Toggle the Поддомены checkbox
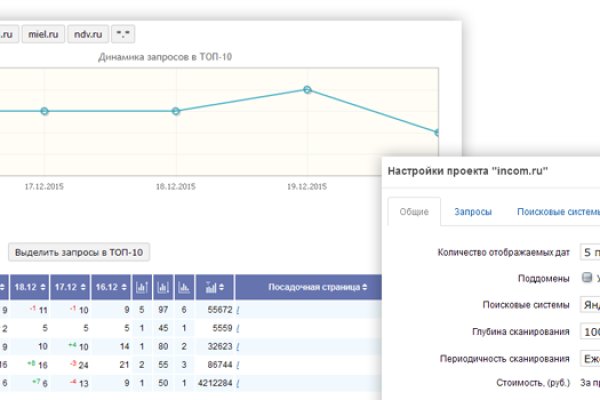 tap(587, 279)
